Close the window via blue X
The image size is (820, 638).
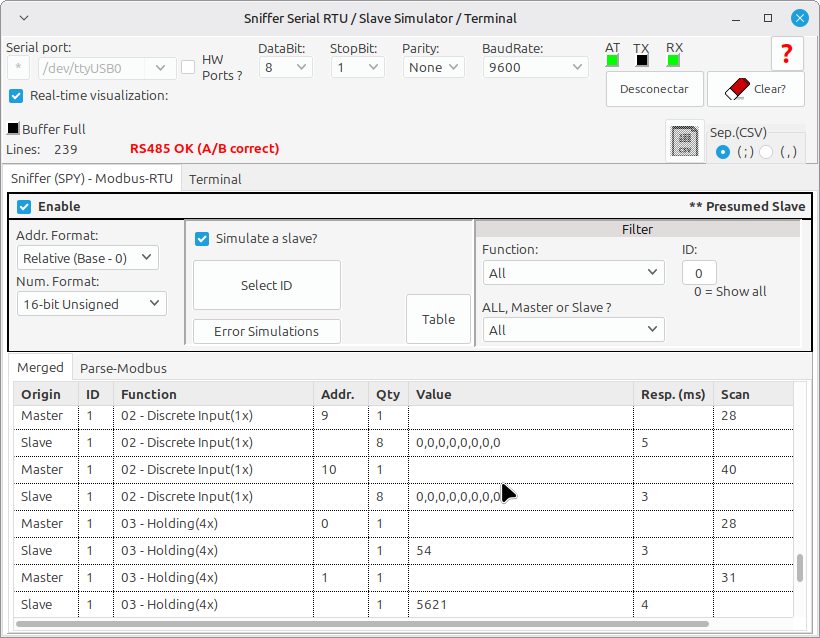click(x=799, y=18)
